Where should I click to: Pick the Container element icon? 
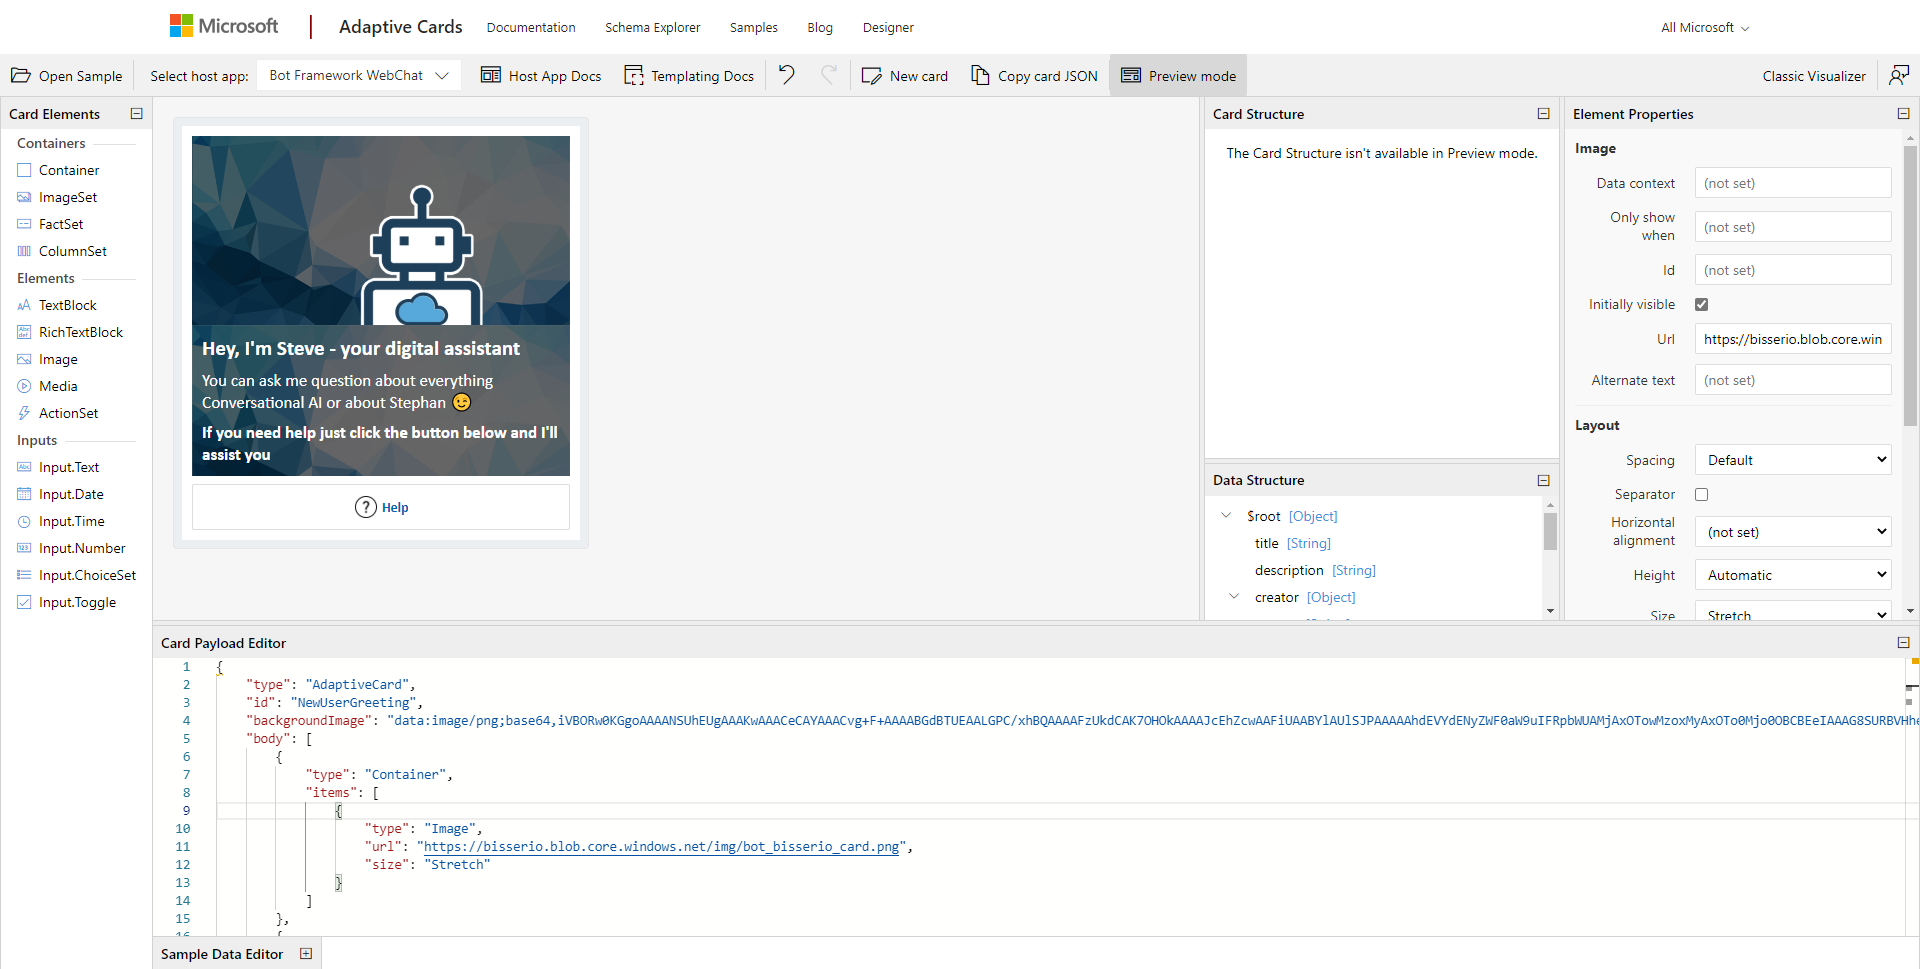click(25, 170)
